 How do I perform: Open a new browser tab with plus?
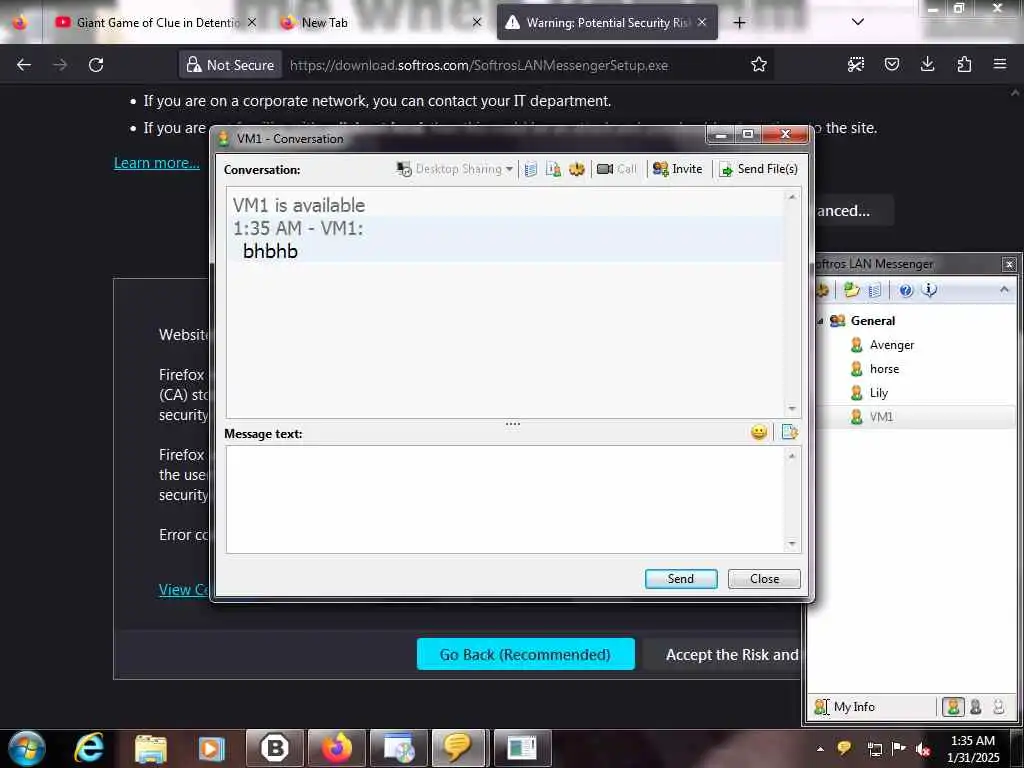tap(739, 23)
